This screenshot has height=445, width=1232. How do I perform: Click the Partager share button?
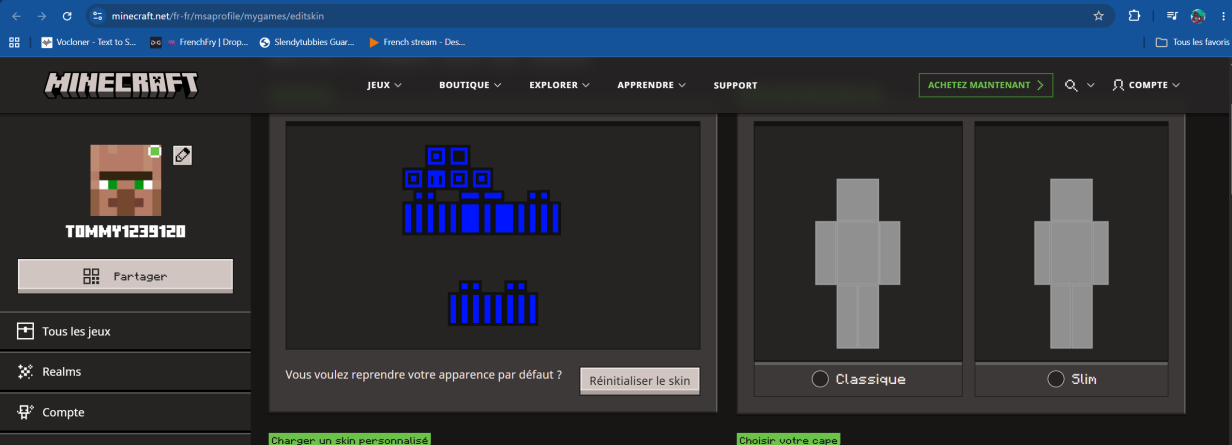coord(125,276)
